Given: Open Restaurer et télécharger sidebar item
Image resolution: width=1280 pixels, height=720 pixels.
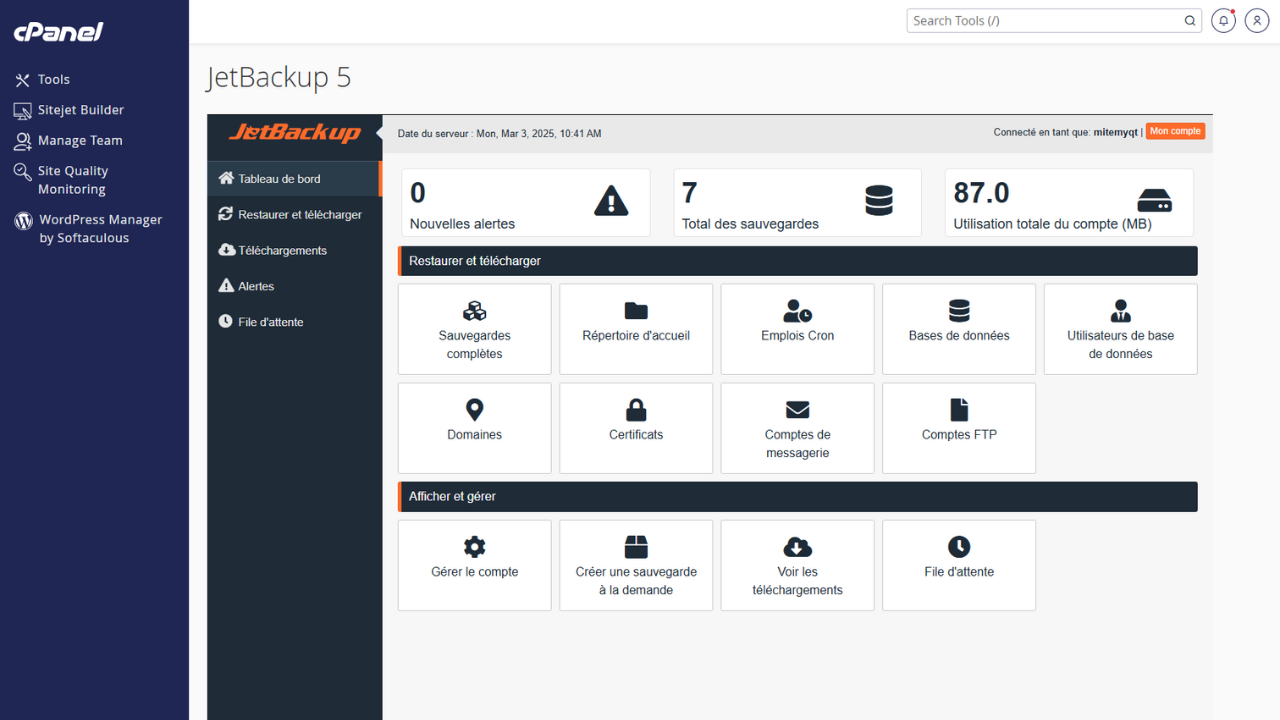Looking at the screenshot, I should tap(294, 215).
